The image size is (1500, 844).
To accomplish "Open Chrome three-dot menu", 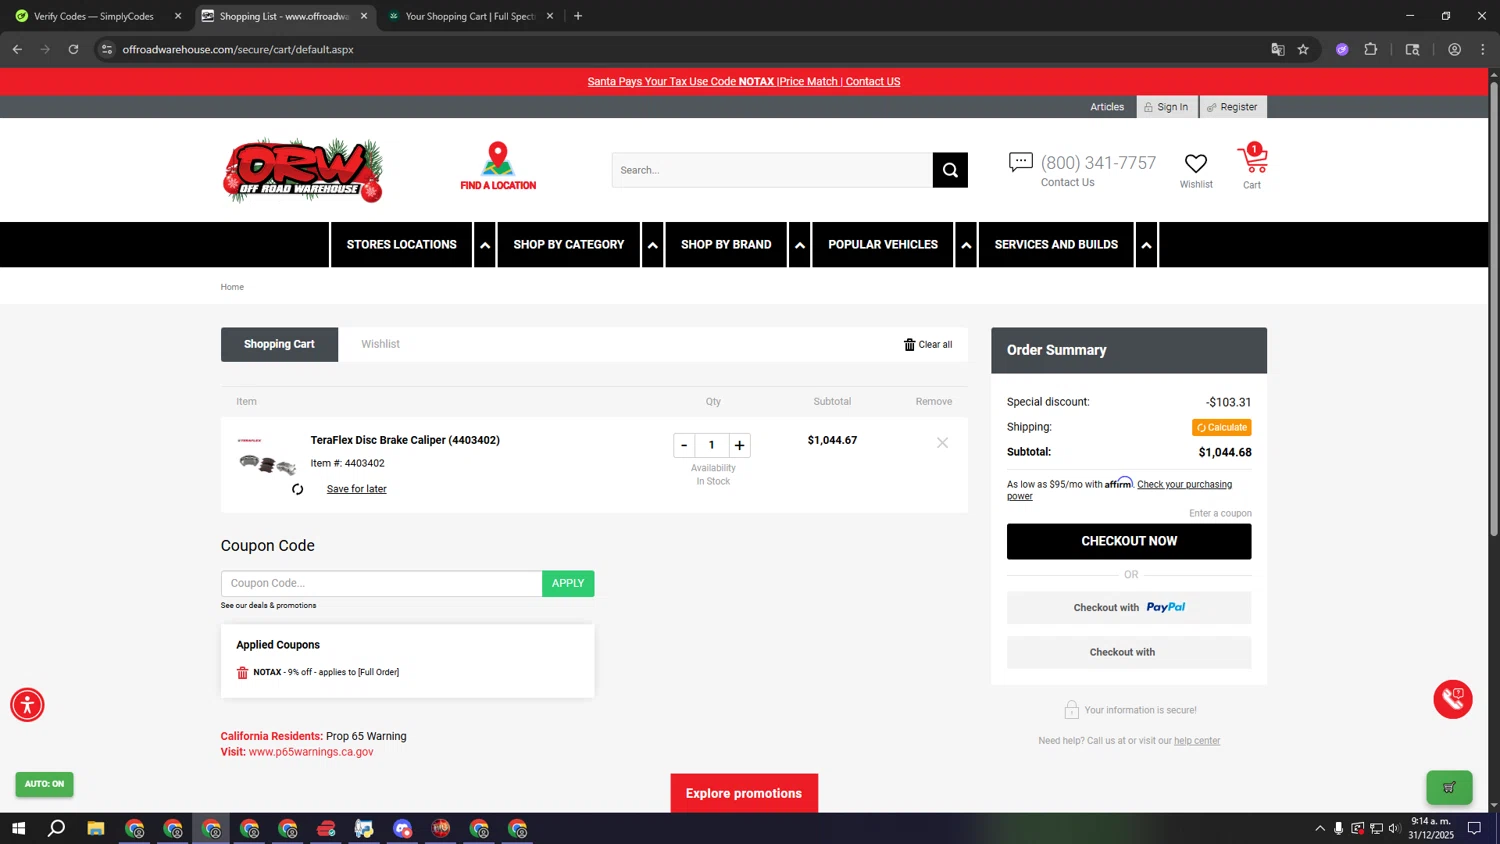I will tap(1483, 49).
